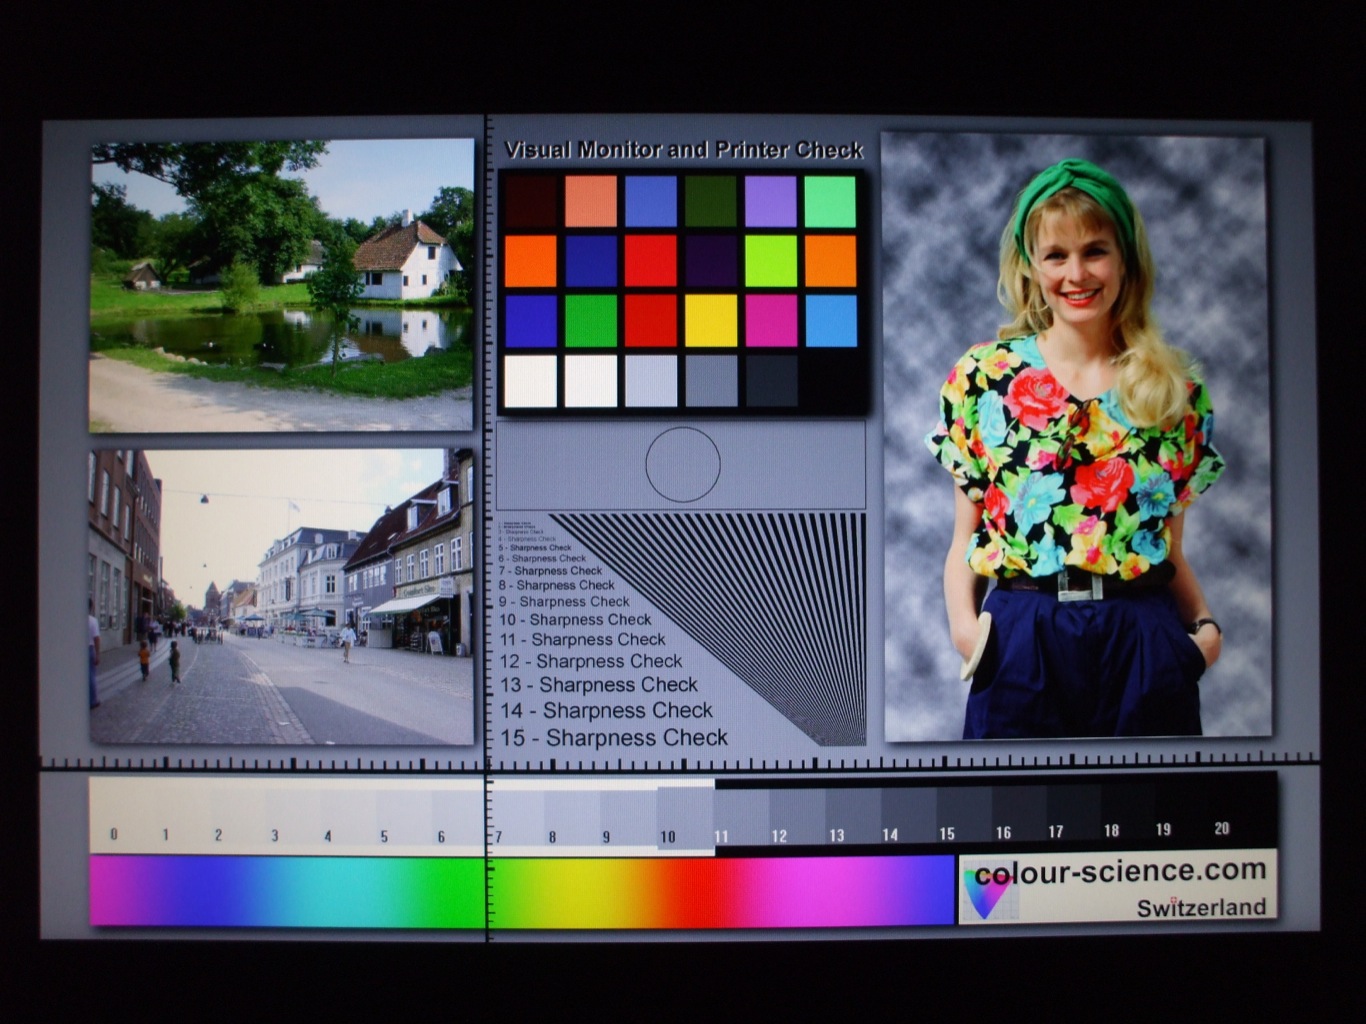
Task: Click the mint green swatch in top row
Action: point(830,201)
